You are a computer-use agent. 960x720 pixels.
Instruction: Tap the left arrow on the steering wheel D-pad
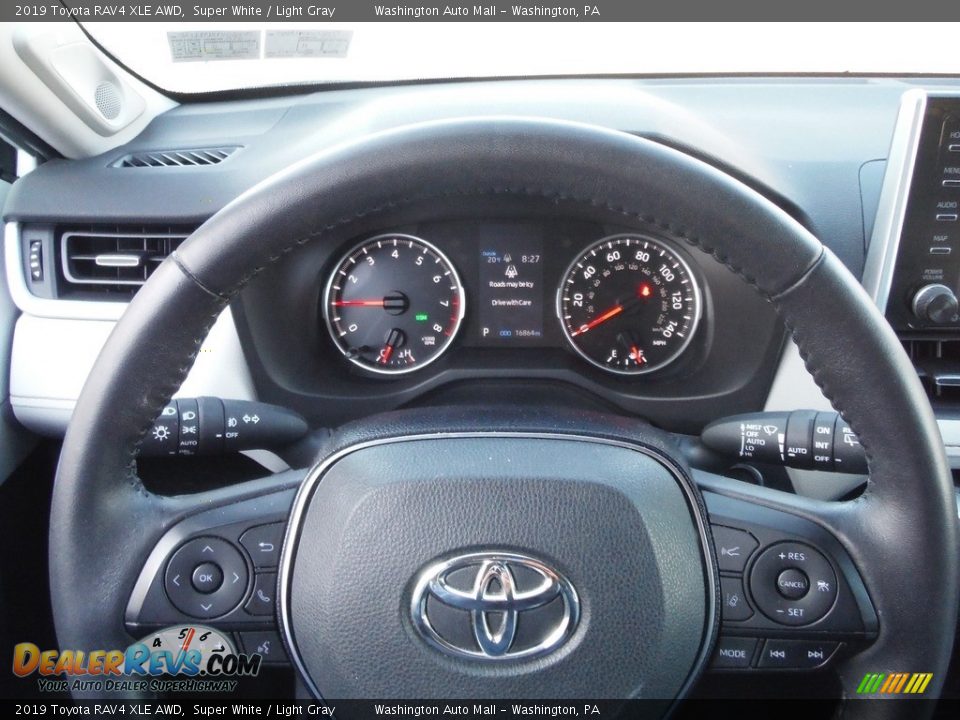[176, 579]
